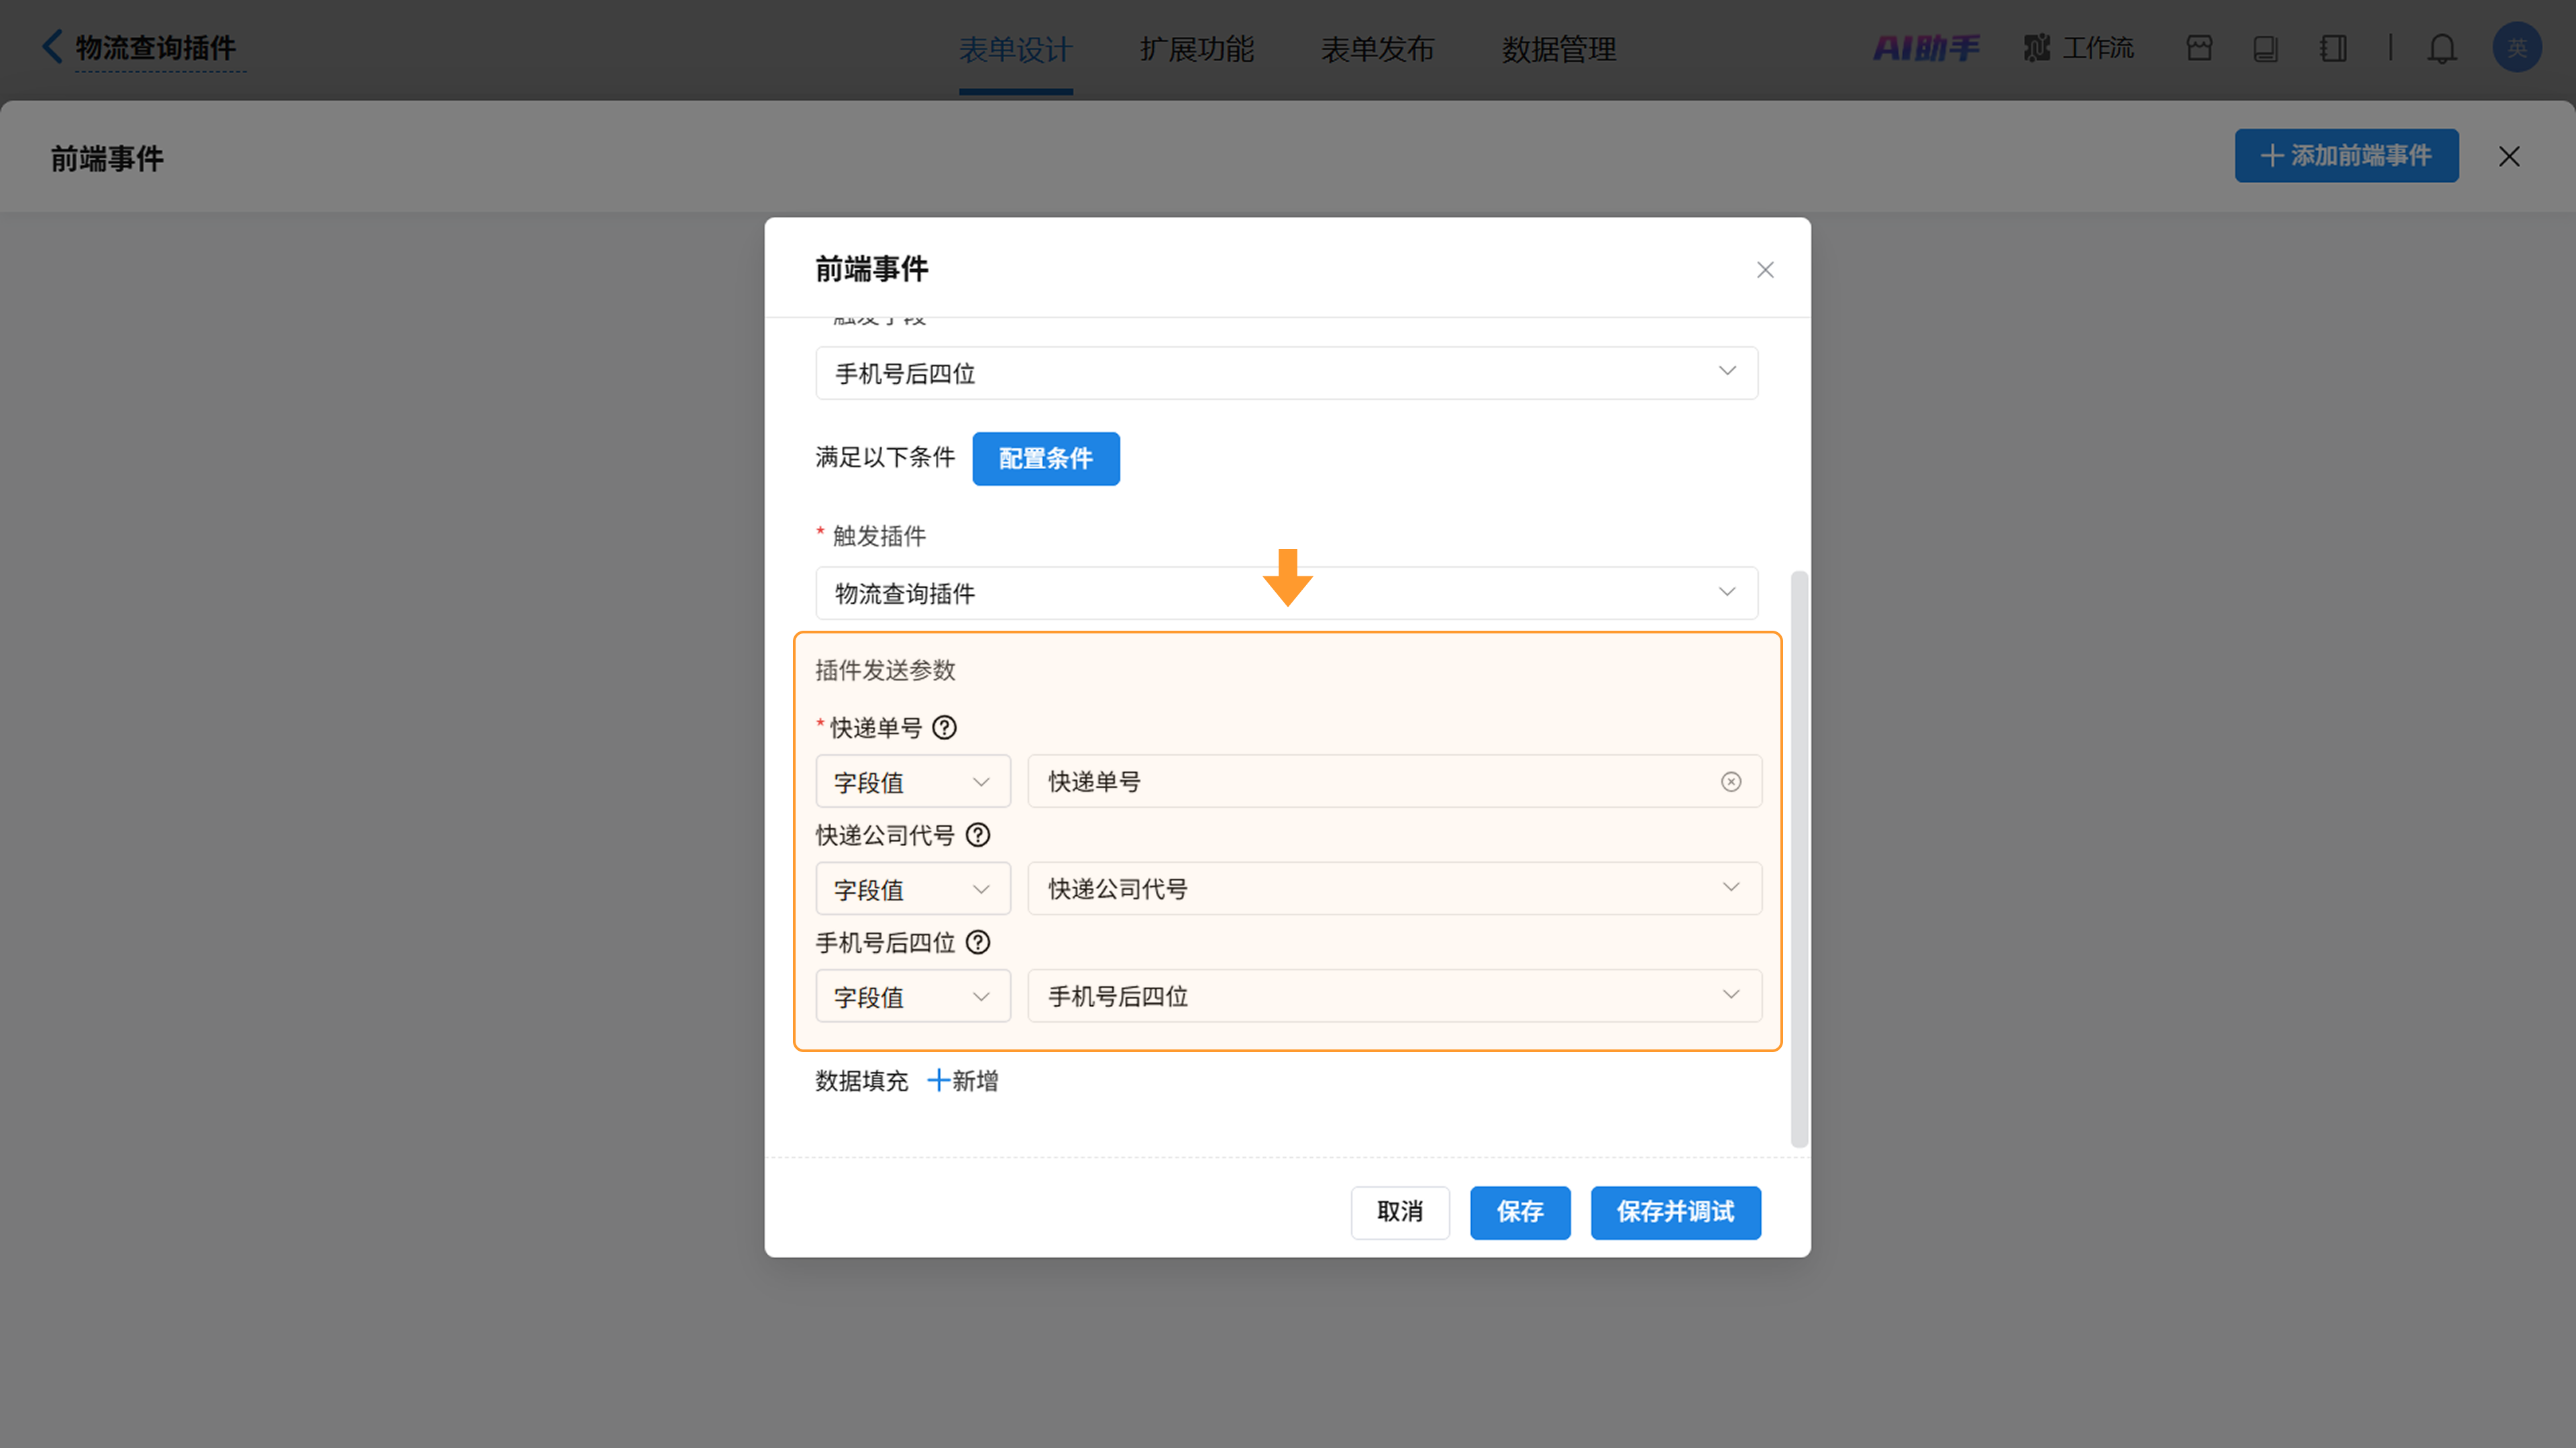This screenshot has height=1448, width=2576.
Task: Open 字段值 type dropdown for 快递单号
Action: click(913, 781)
